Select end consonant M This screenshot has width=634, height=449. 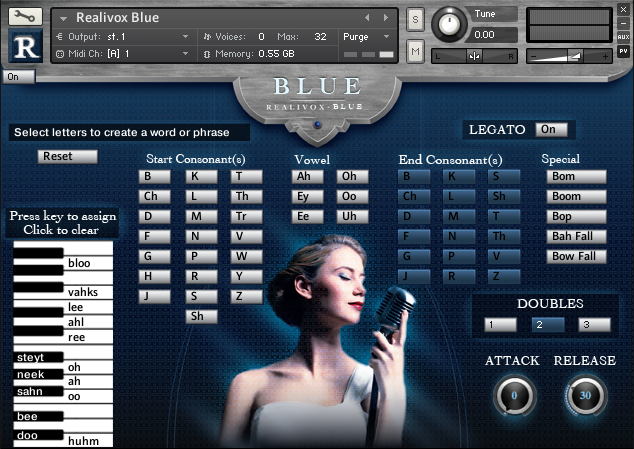tap(459, 216)
